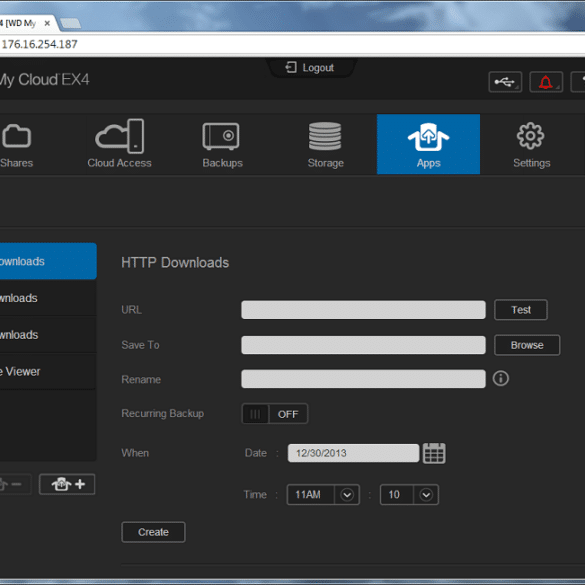The height and width of the screenshot is (585, 585).
Task: Open the Backups section
Action: pos(222,145)
